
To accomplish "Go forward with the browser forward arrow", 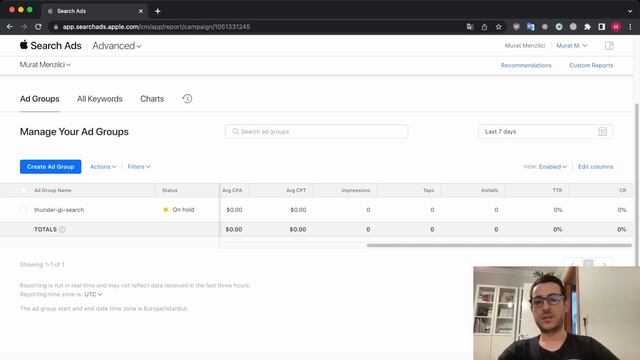I will tap(24, 27).
